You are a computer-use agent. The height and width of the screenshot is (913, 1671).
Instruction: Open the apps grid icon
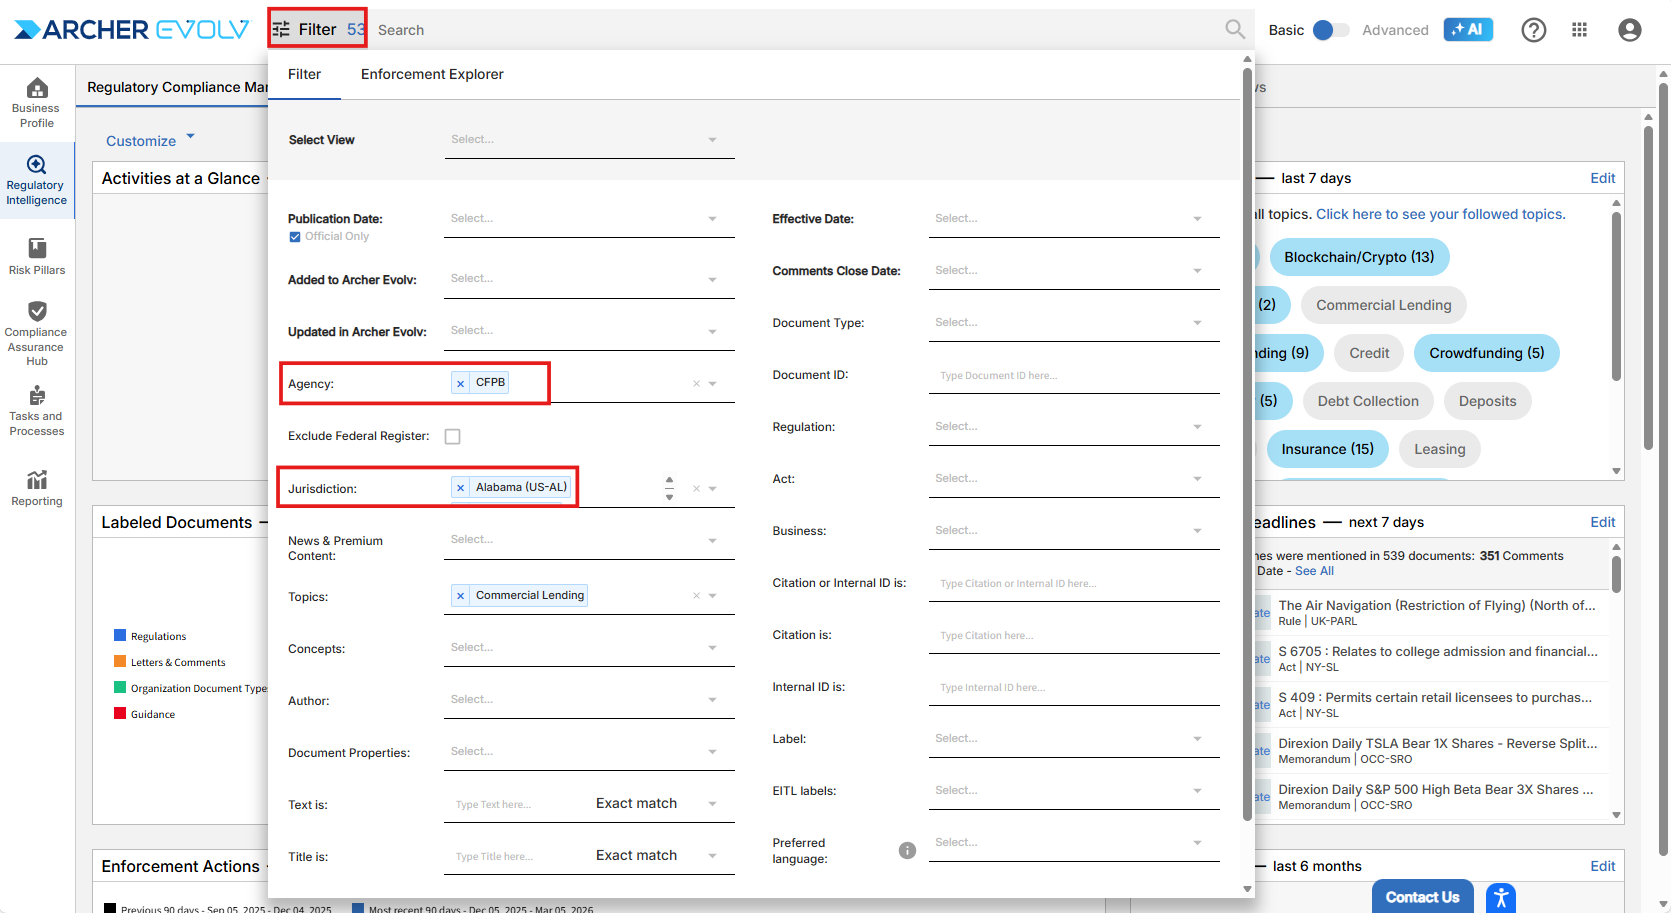1579,30
